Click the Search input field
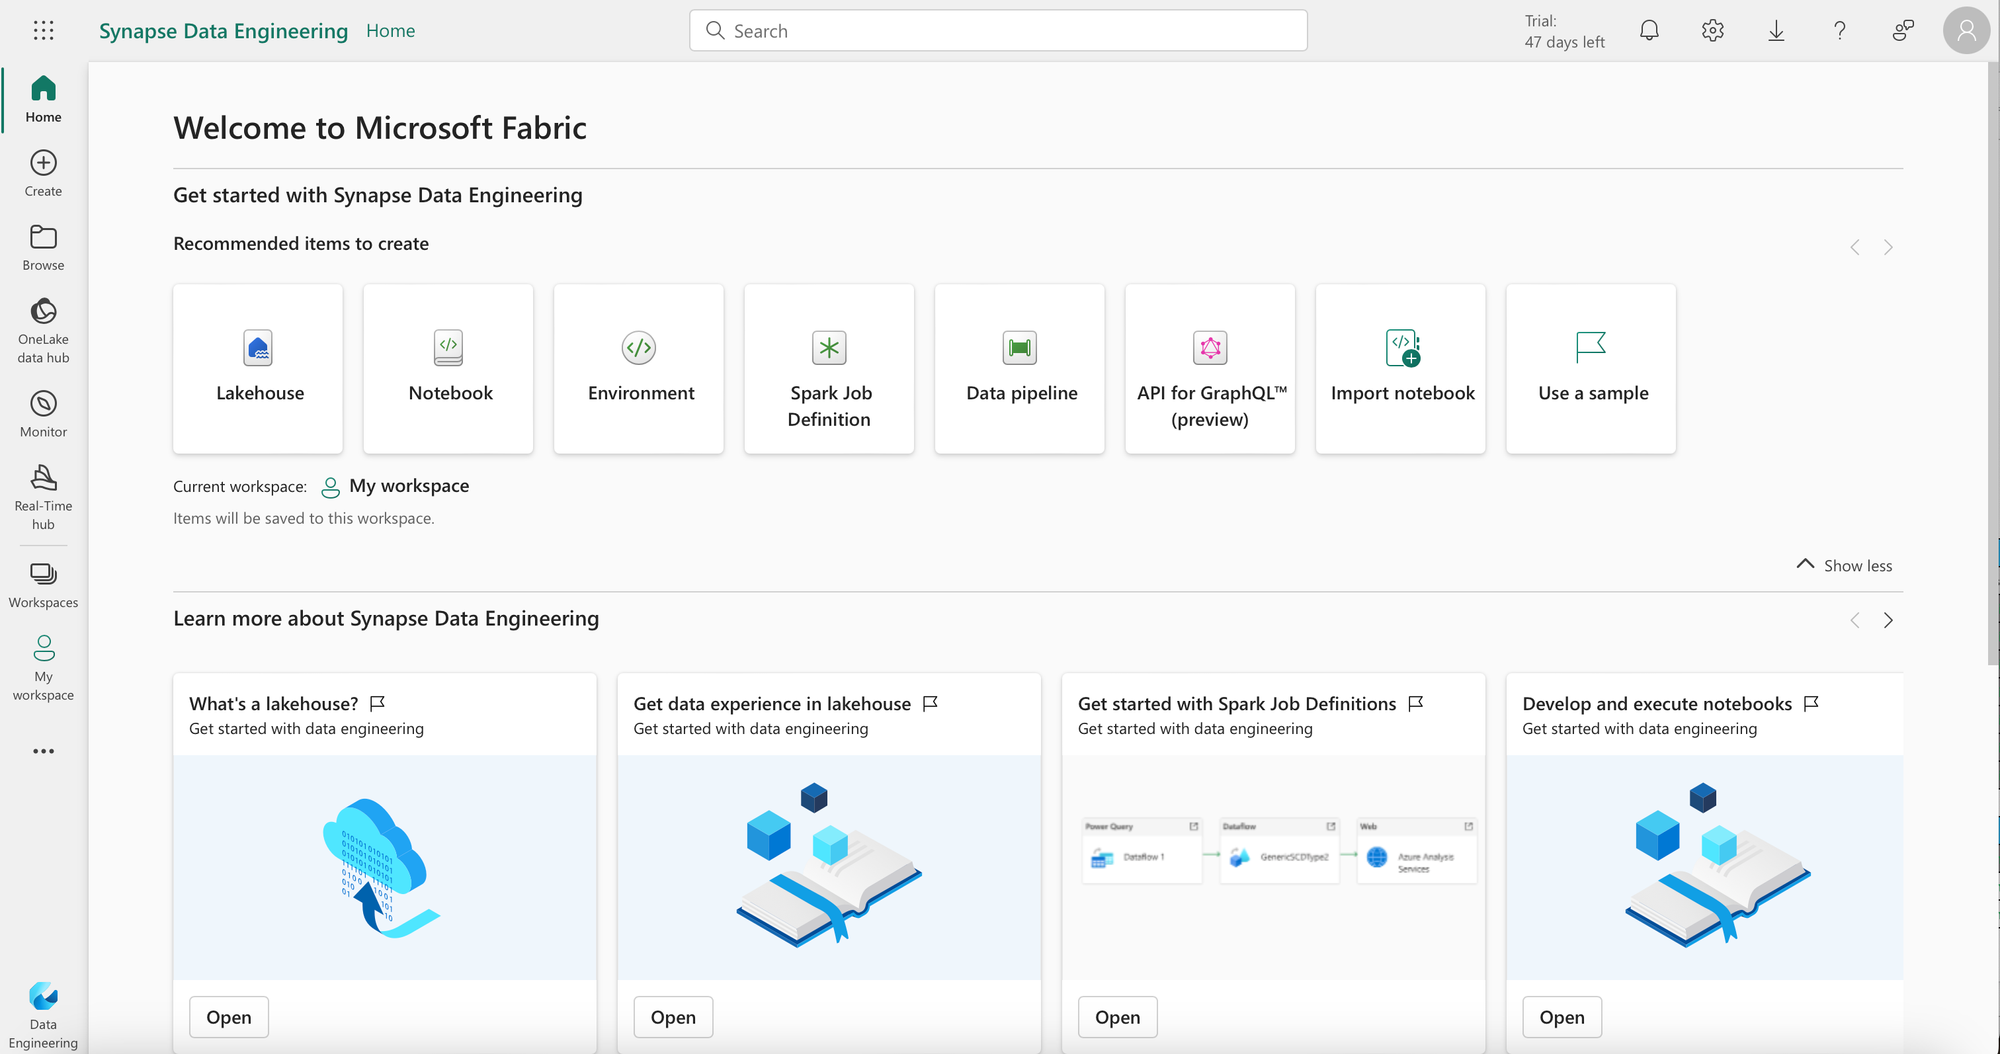 click(x=998, y=31)
